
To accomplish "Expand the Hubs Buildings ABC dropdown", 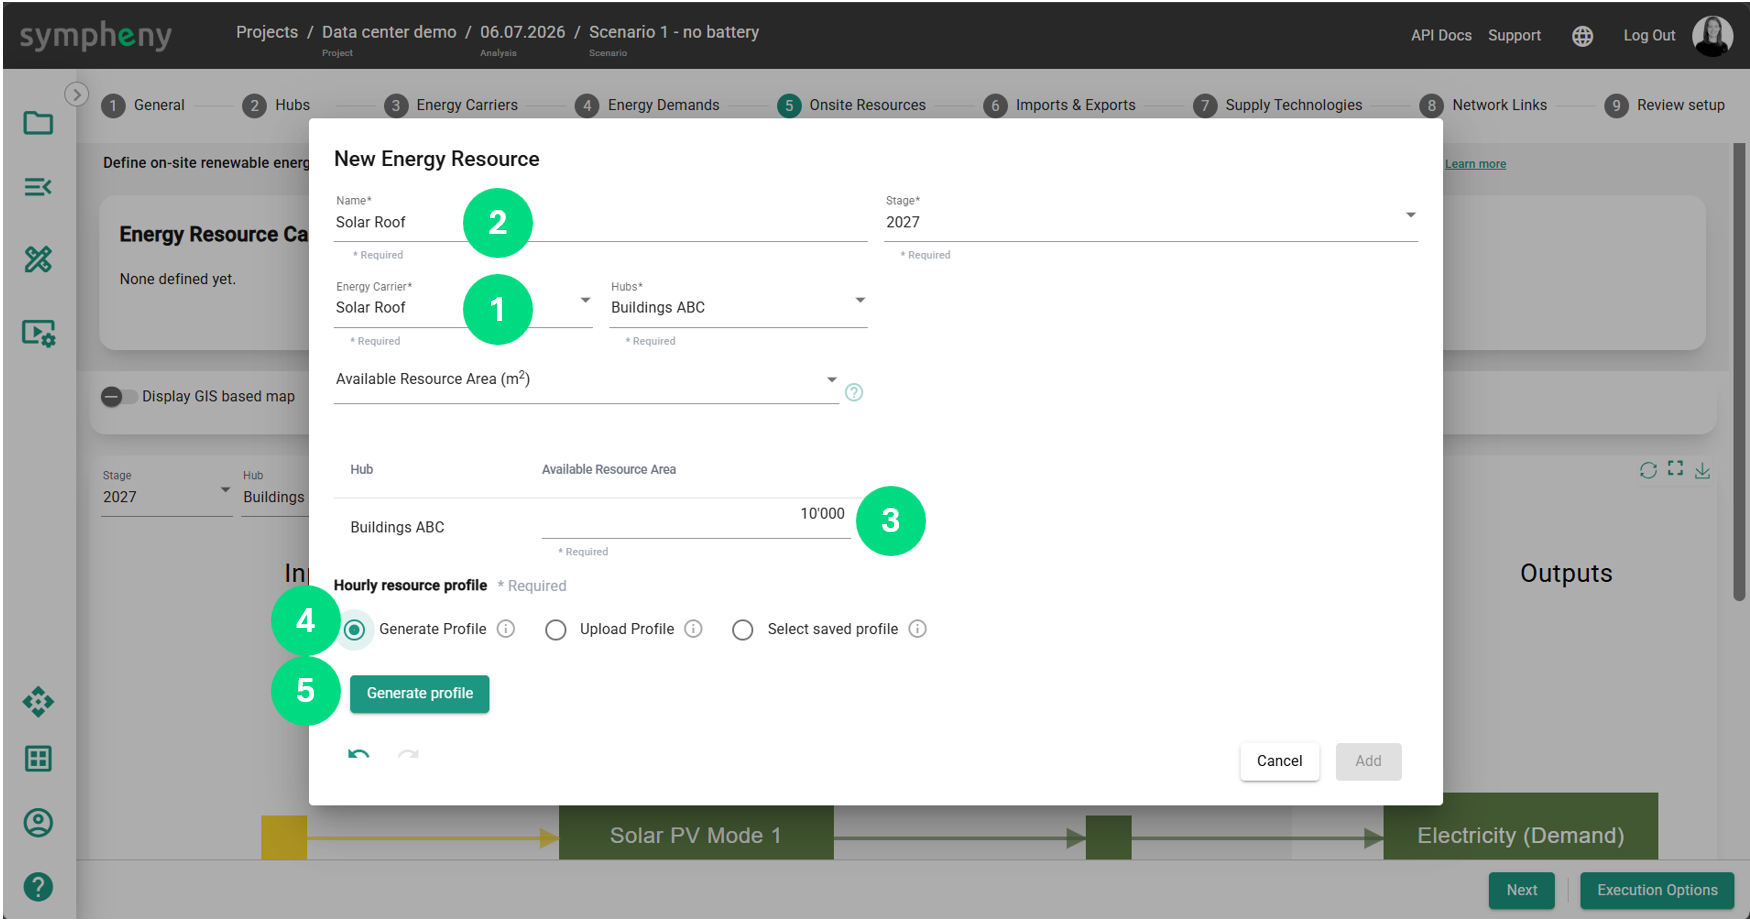I will 738,306.
